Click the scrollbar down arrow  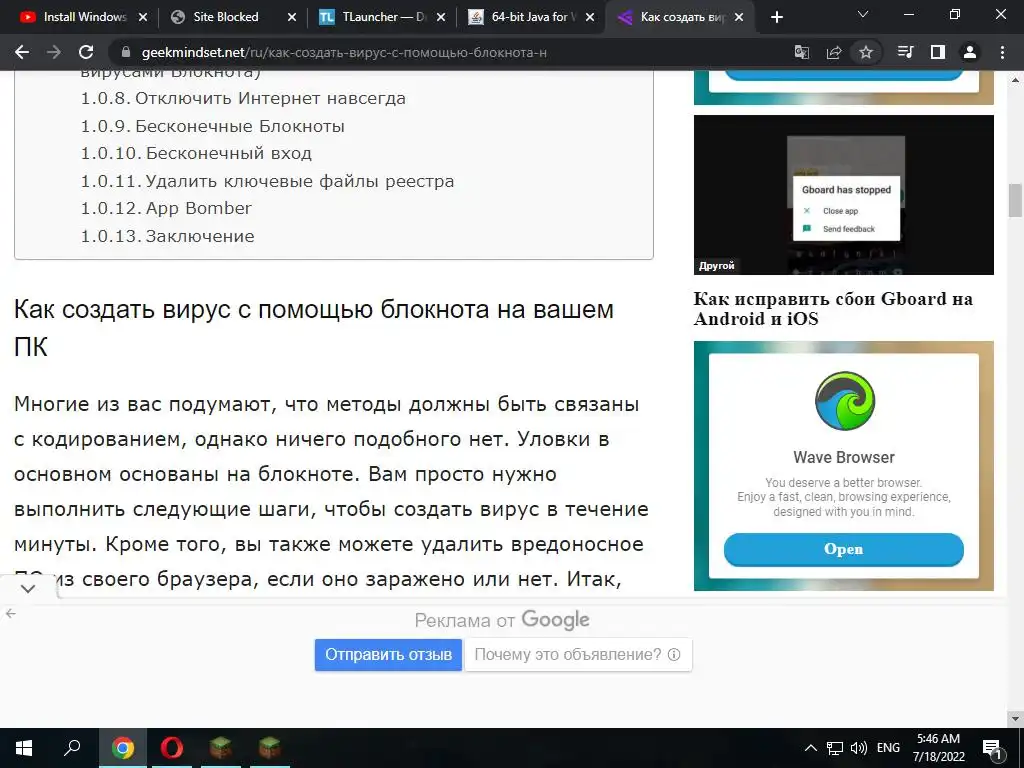(1015, 718)
